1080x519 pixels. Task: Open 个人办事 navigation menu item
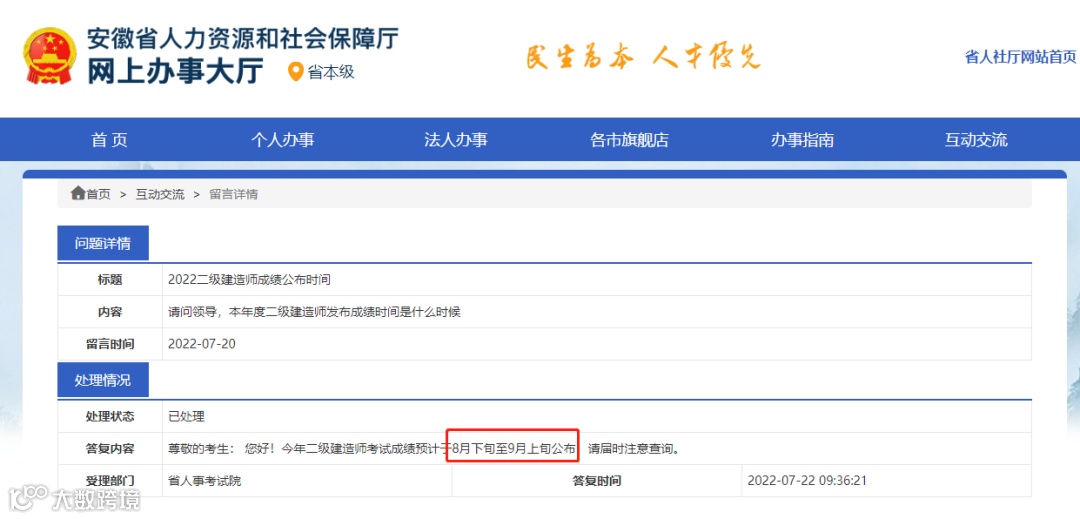[282, 140]
